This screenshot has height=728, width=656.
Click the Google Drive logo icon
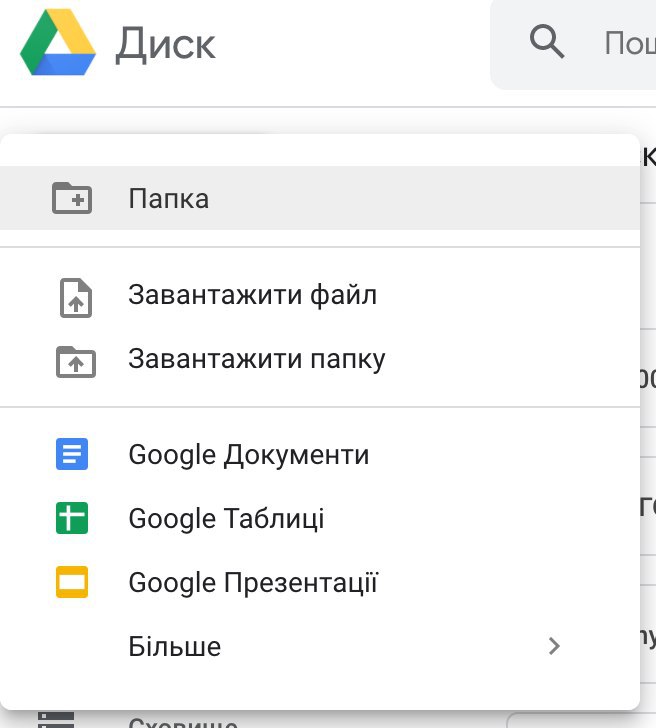point(57,44)
